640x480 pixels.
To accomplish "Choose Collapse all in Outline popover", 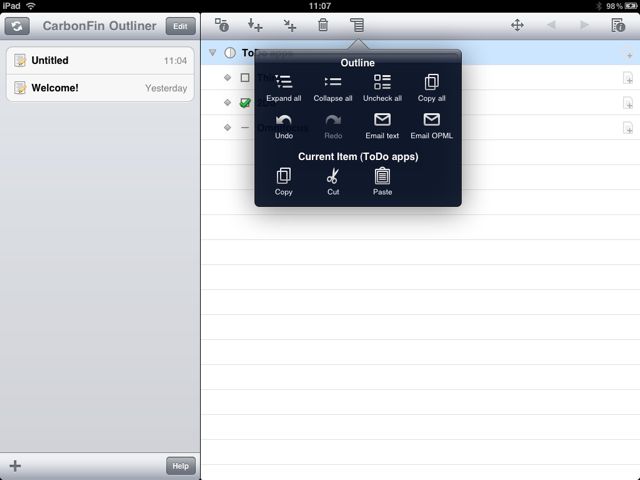I will (x=333, y=88).
